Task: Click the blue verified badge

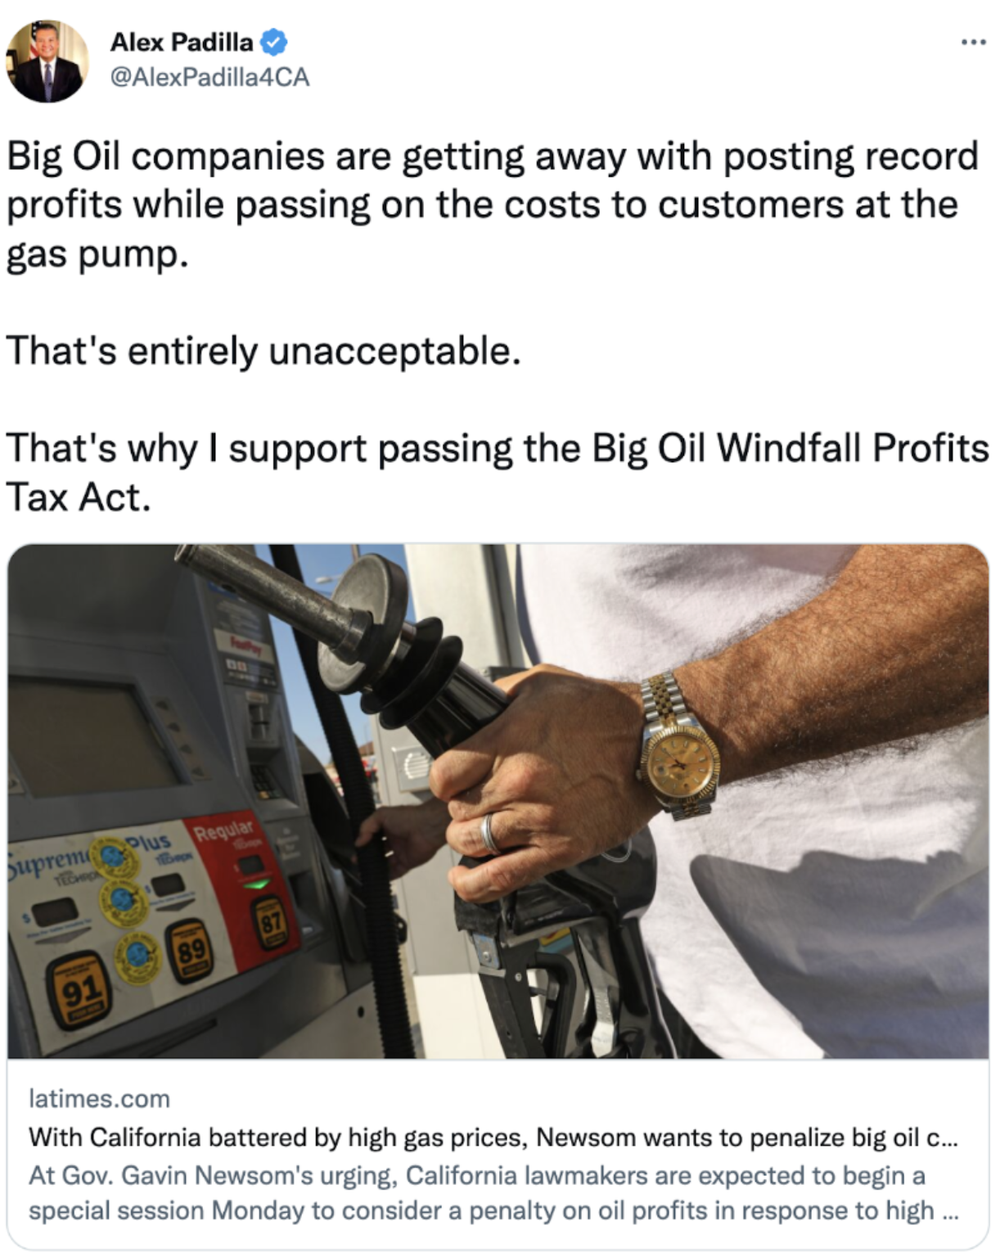Action: [x=274, y=42]
